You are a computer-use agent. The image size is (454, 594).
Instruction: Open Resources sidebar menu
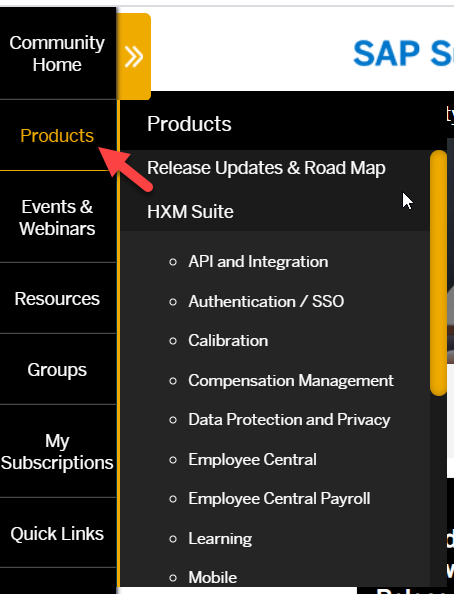click(x=57, y=299)
